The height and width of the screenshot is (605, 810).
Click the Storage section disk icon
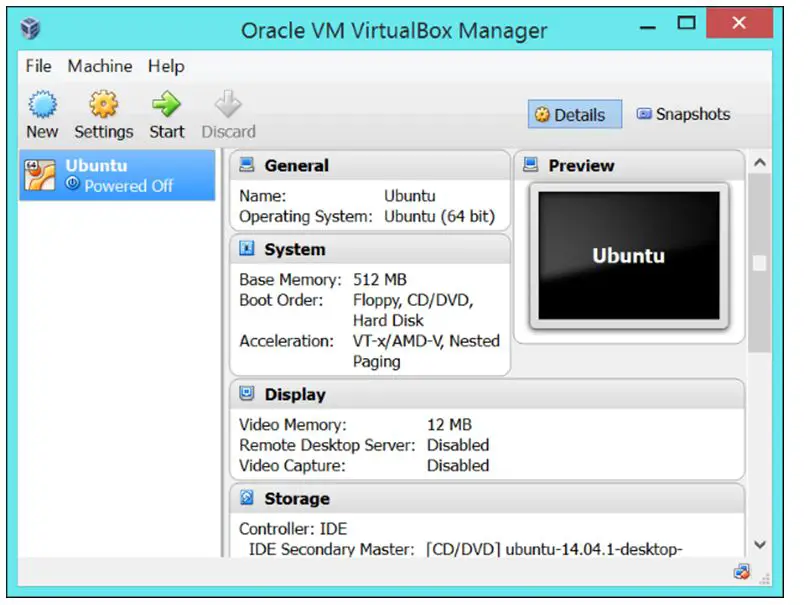coord(247,498)
